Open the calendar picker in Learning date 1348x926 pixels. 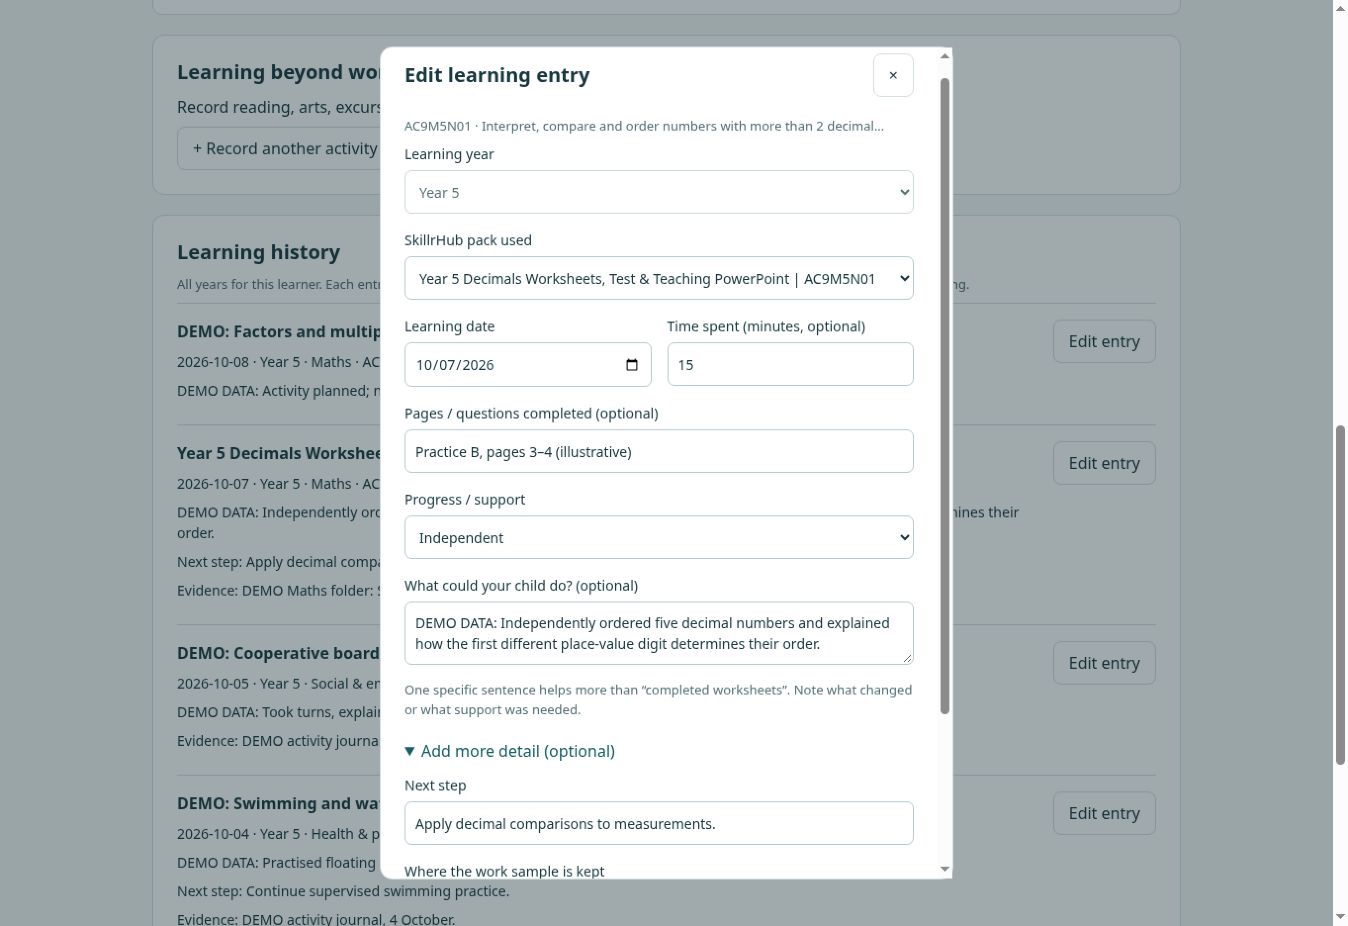pos(632,364)
